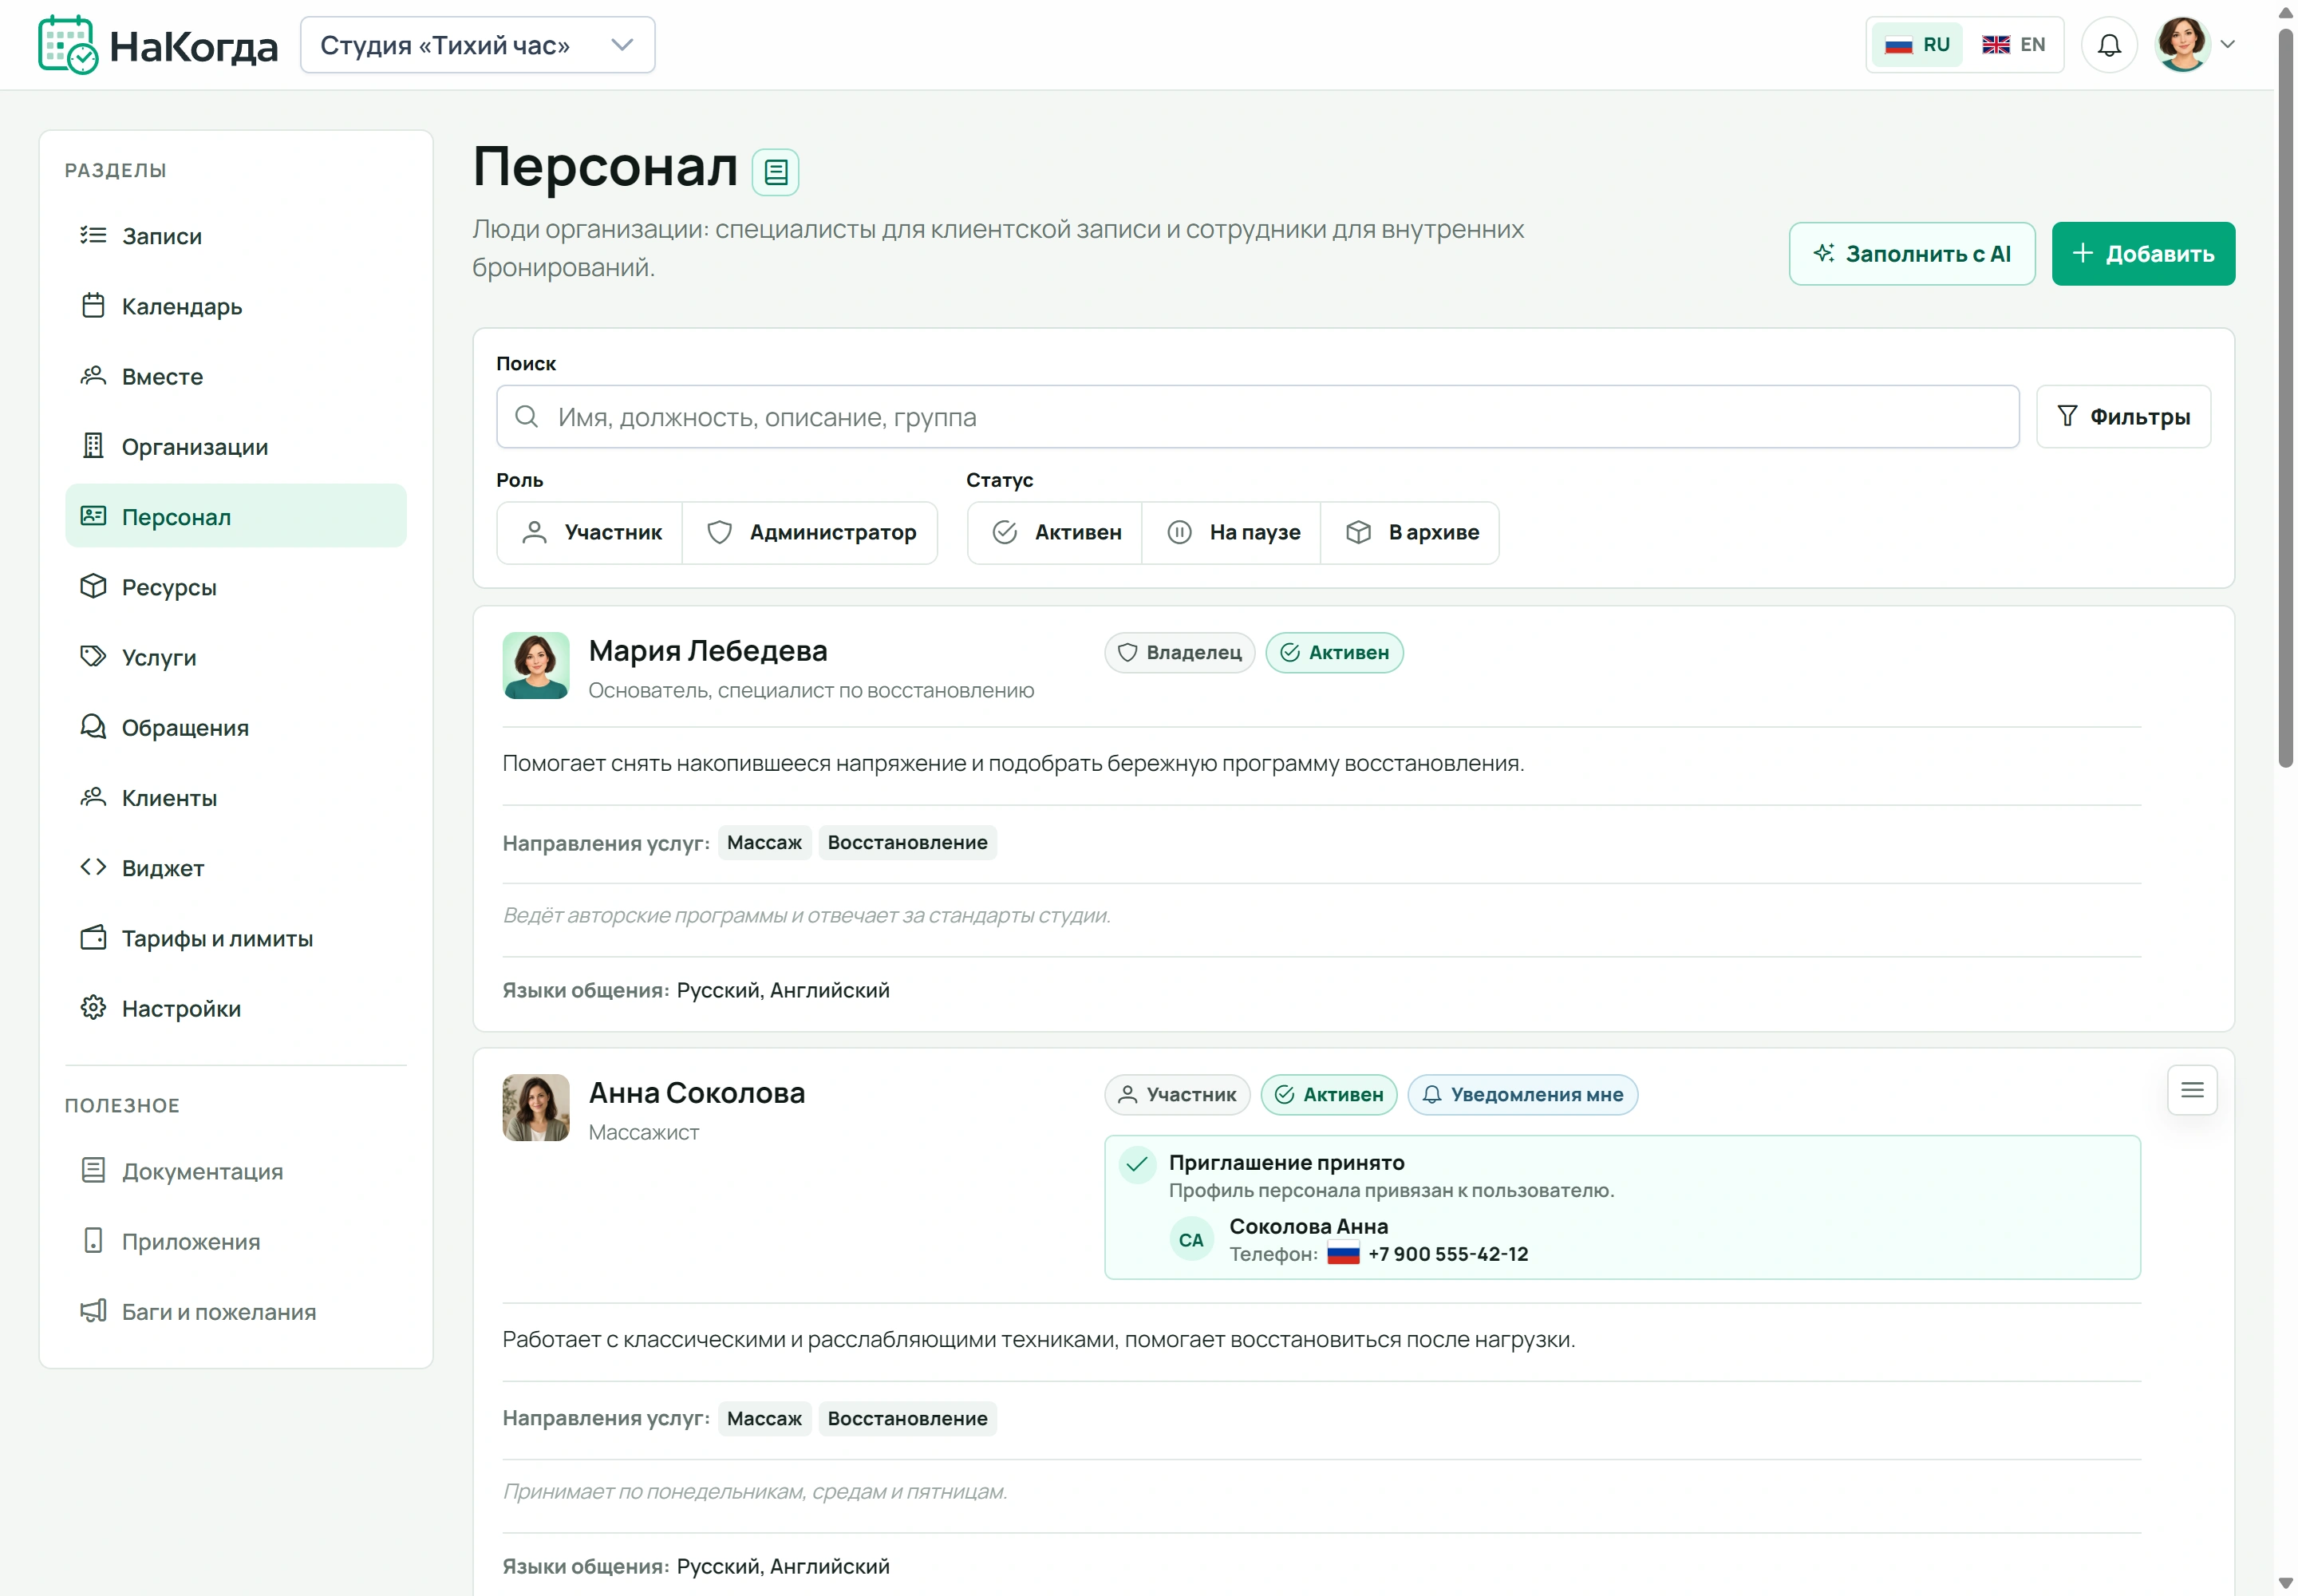Open Вместе section
The width and height of the screenshot is (2298, 1596).
pyautogui.click(x=236, y=376)
